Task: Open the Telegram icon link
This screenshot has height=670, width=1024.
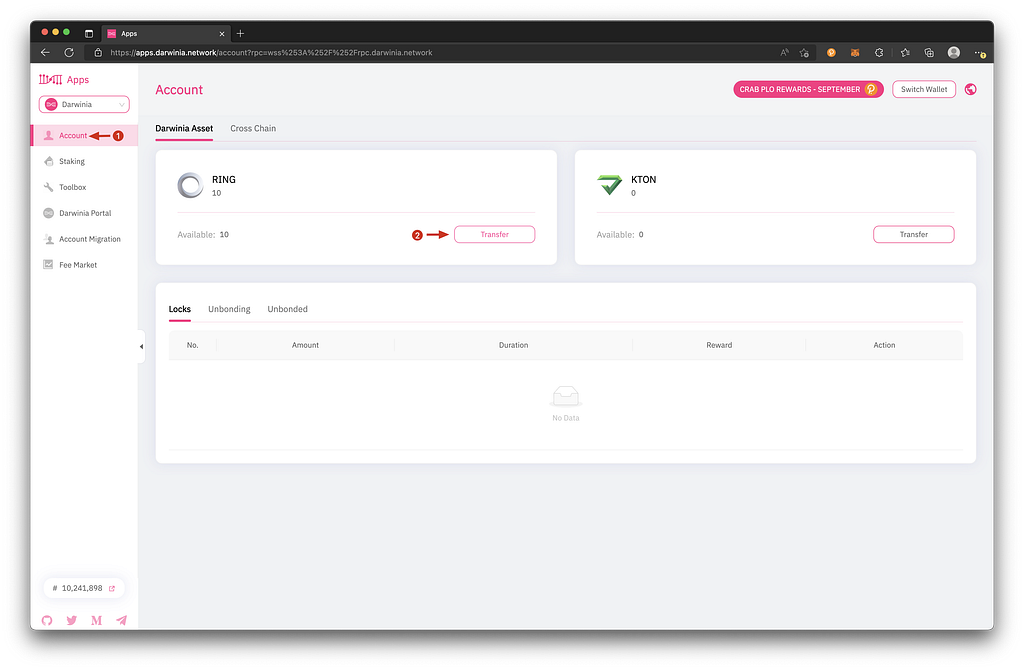Action: (121, 620)
